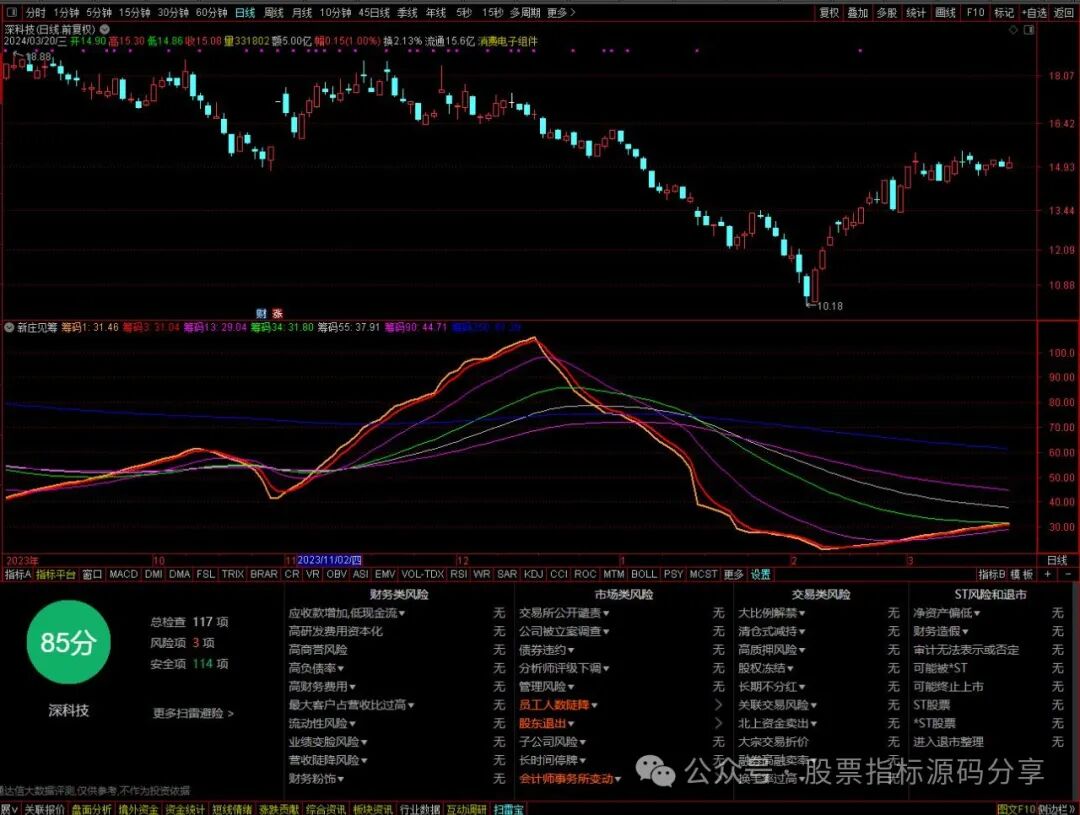Expand 更多 indicators list
Viewport: 1080px width, 815px height.
coord(734,574)
